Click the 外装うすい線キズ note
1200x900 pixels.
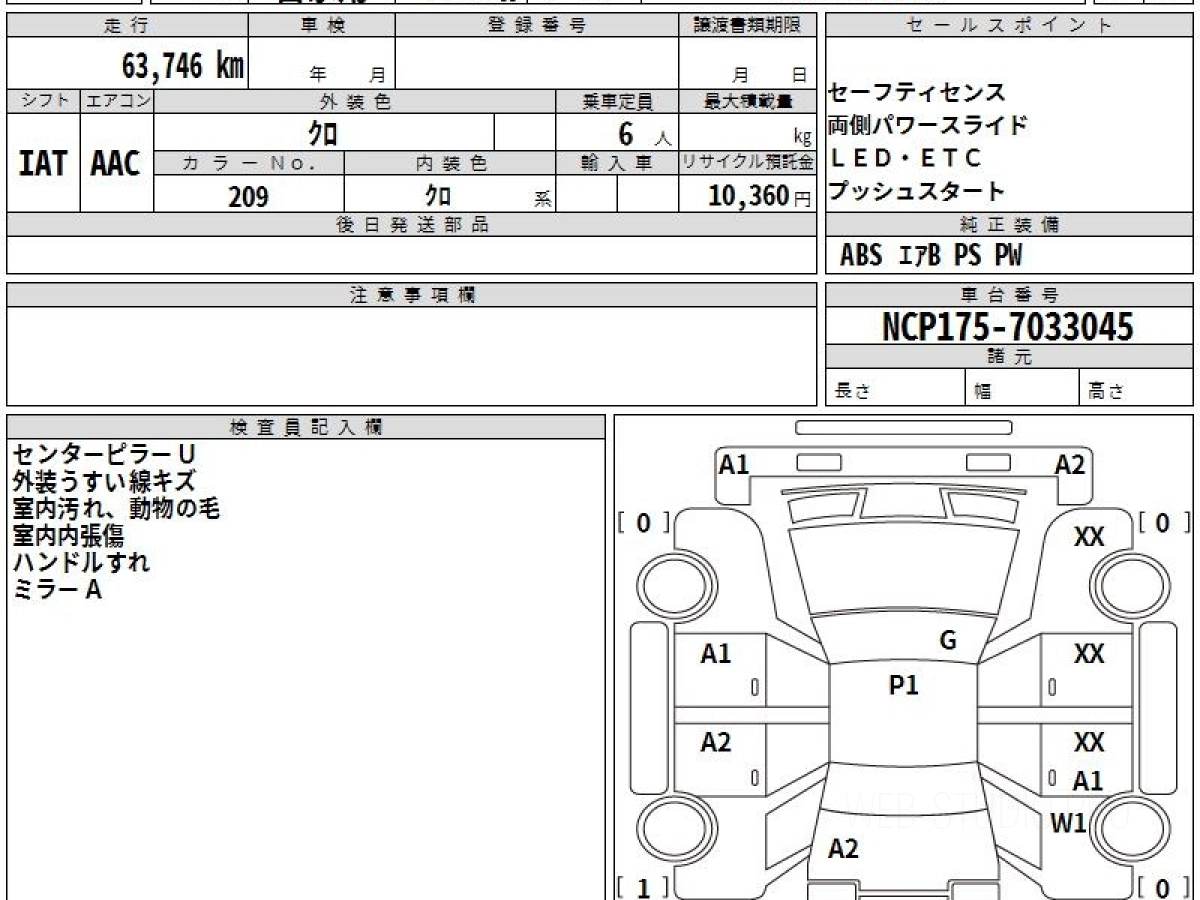click(x=104, y=481)
